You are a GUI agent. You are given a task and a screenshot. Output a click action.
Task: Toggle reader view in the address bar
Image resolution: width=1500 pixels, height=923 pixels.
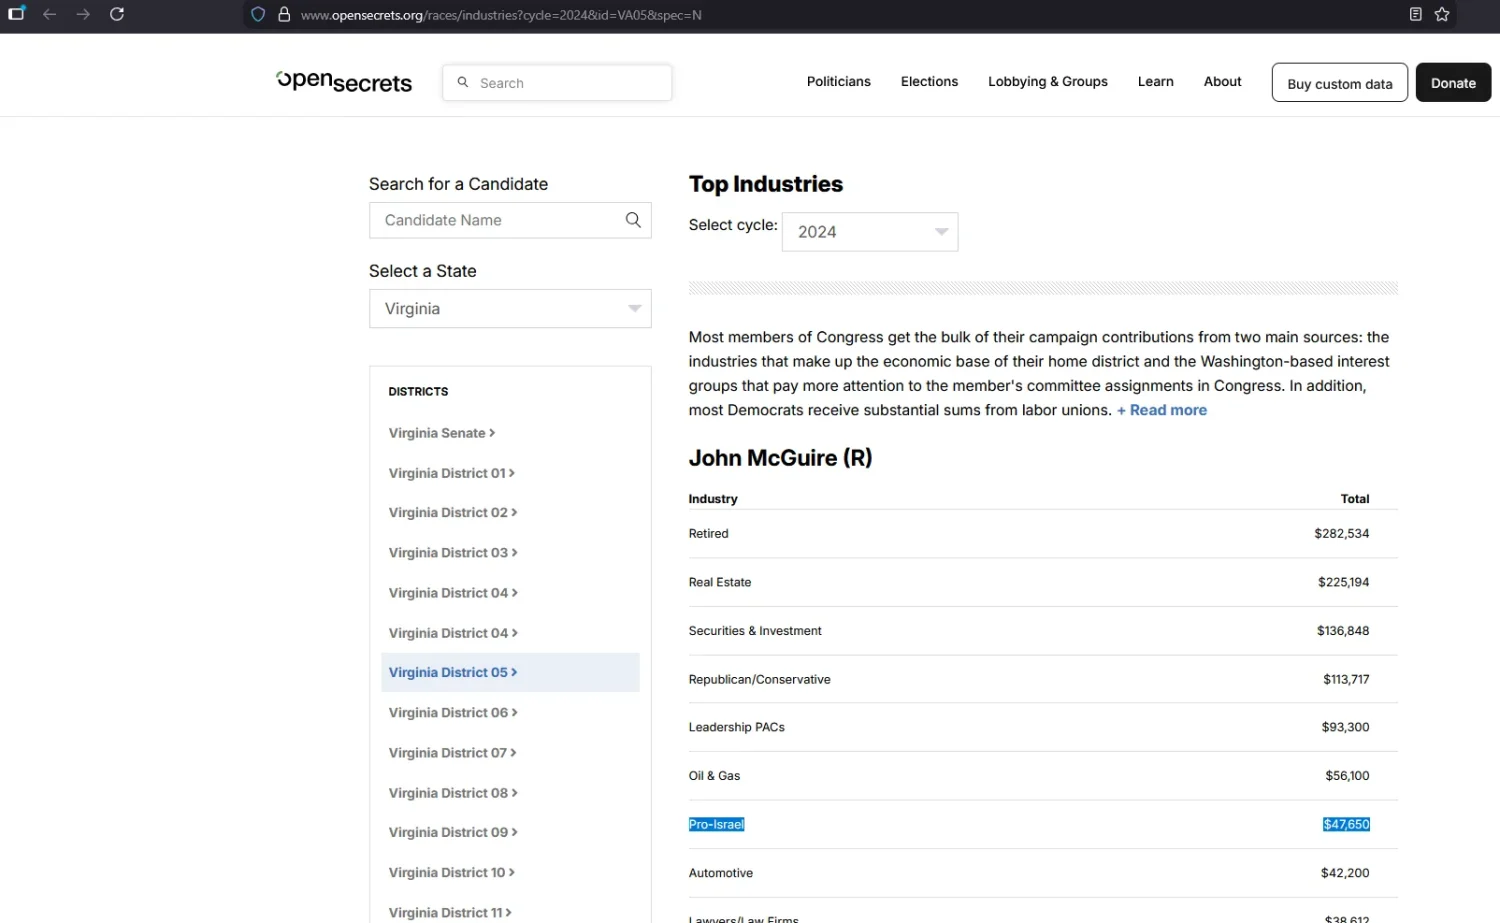(1416, 14)
